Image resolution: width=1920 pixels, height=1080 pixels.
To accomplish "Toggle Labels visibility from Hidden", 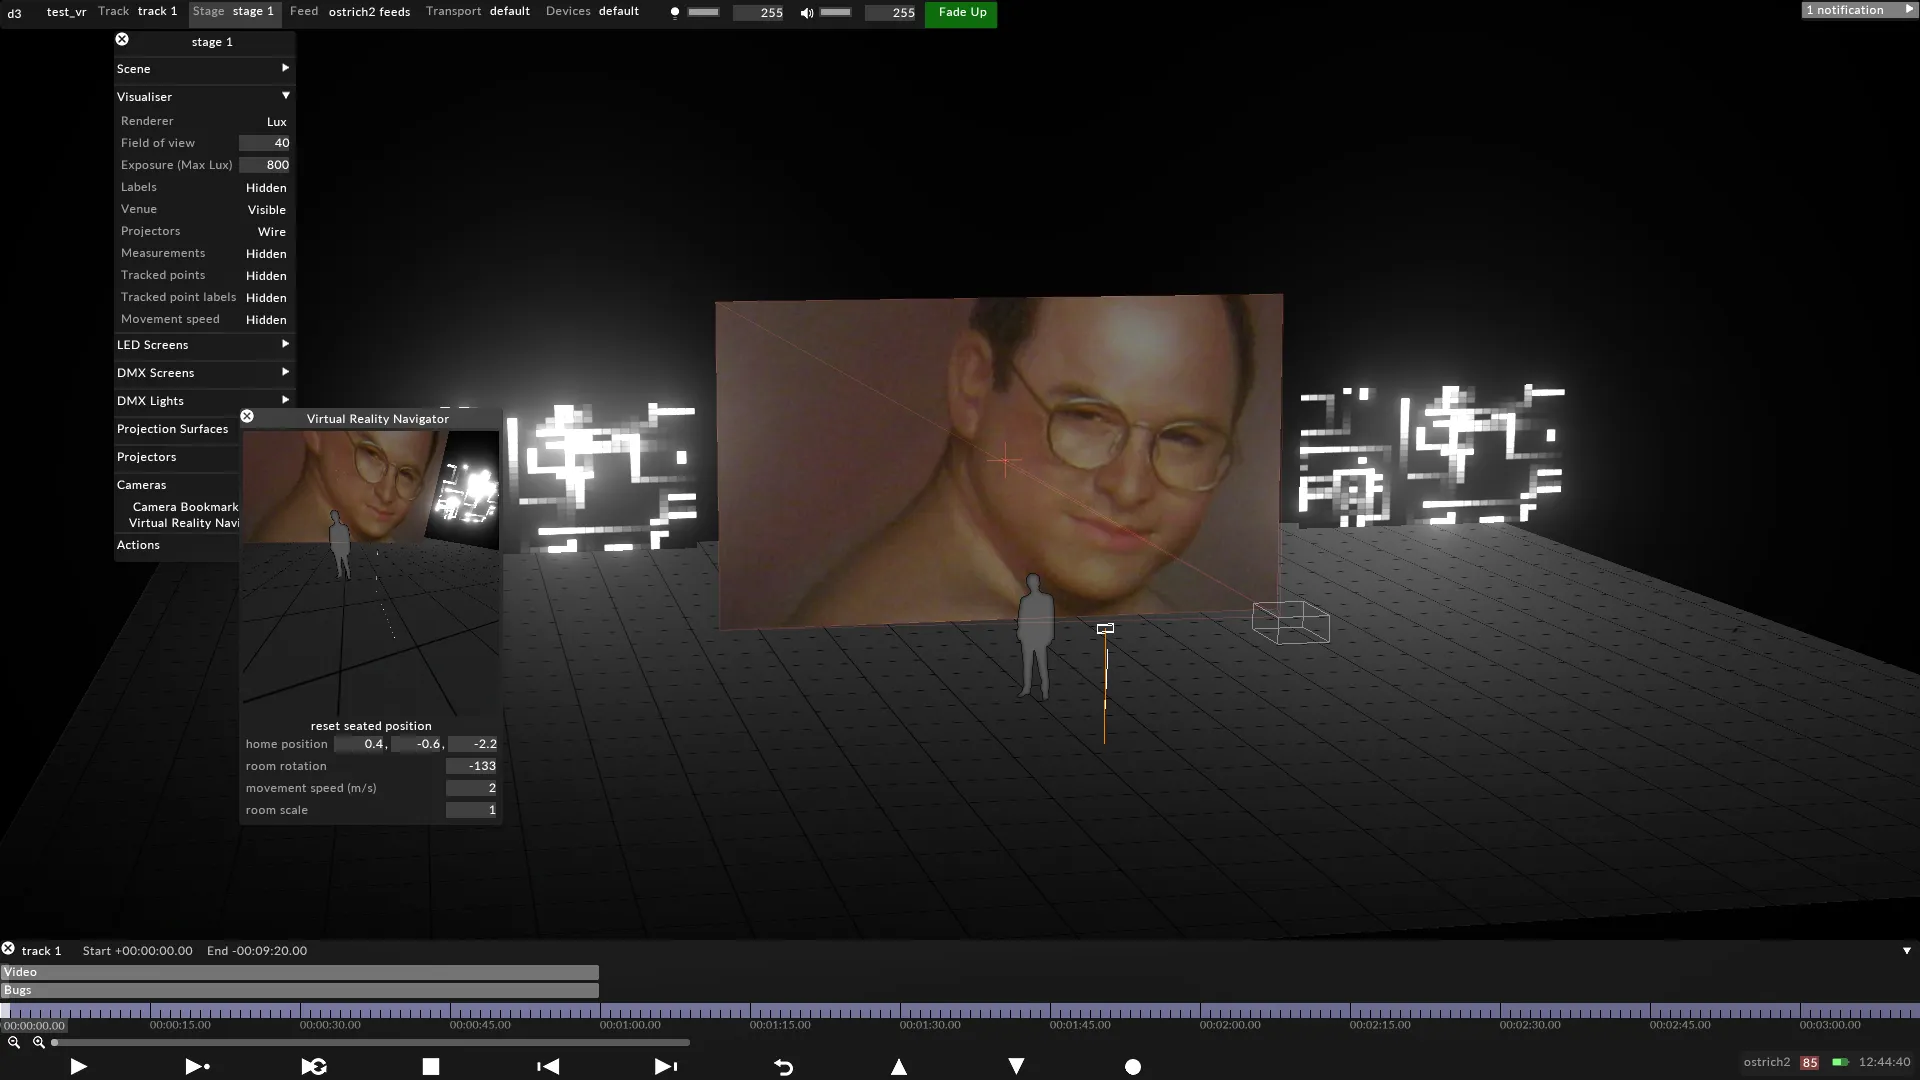I will (265, 188).
